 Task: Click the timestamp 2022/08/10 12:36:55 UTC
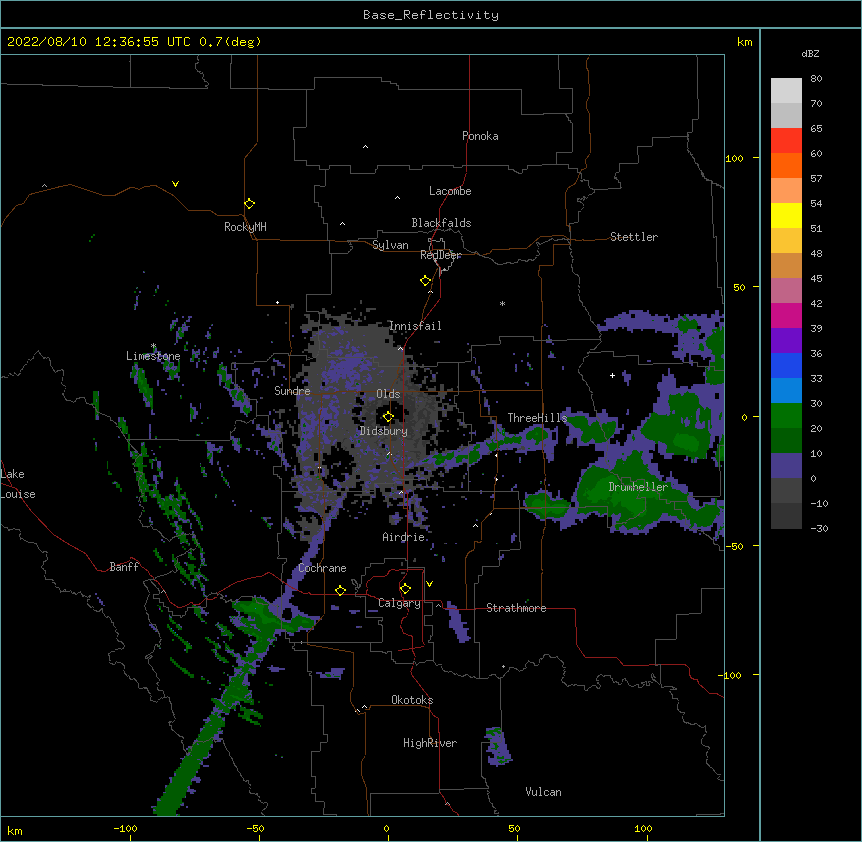coord(99,42)
